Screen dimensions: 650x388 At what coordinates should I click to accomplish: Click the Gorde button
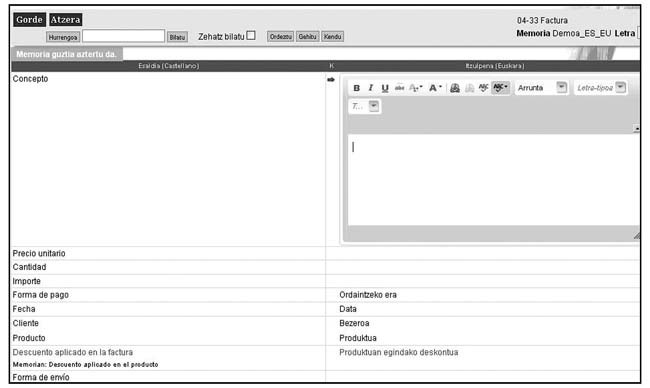point(29,19)
